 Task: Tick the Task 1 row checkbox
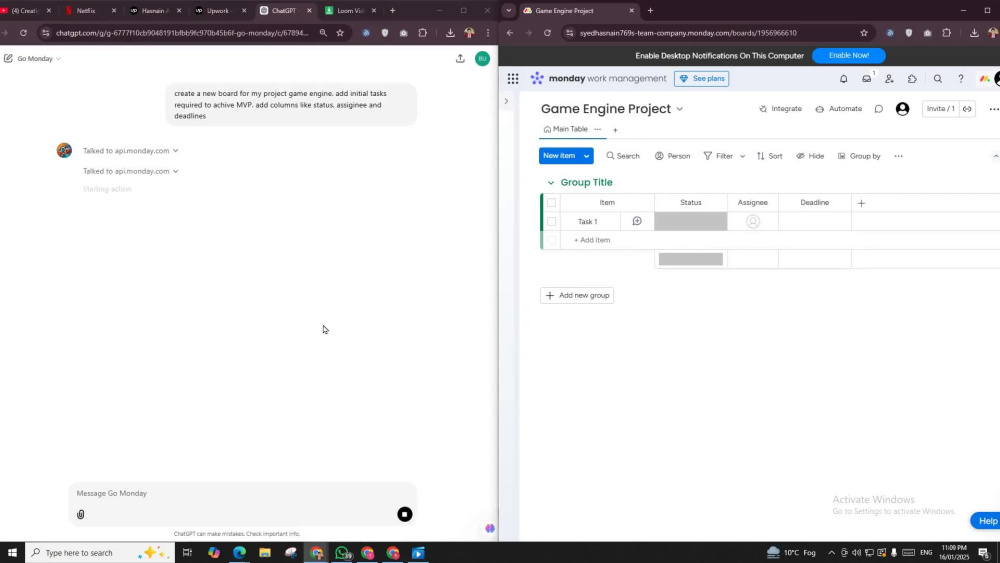coord(552,222)
